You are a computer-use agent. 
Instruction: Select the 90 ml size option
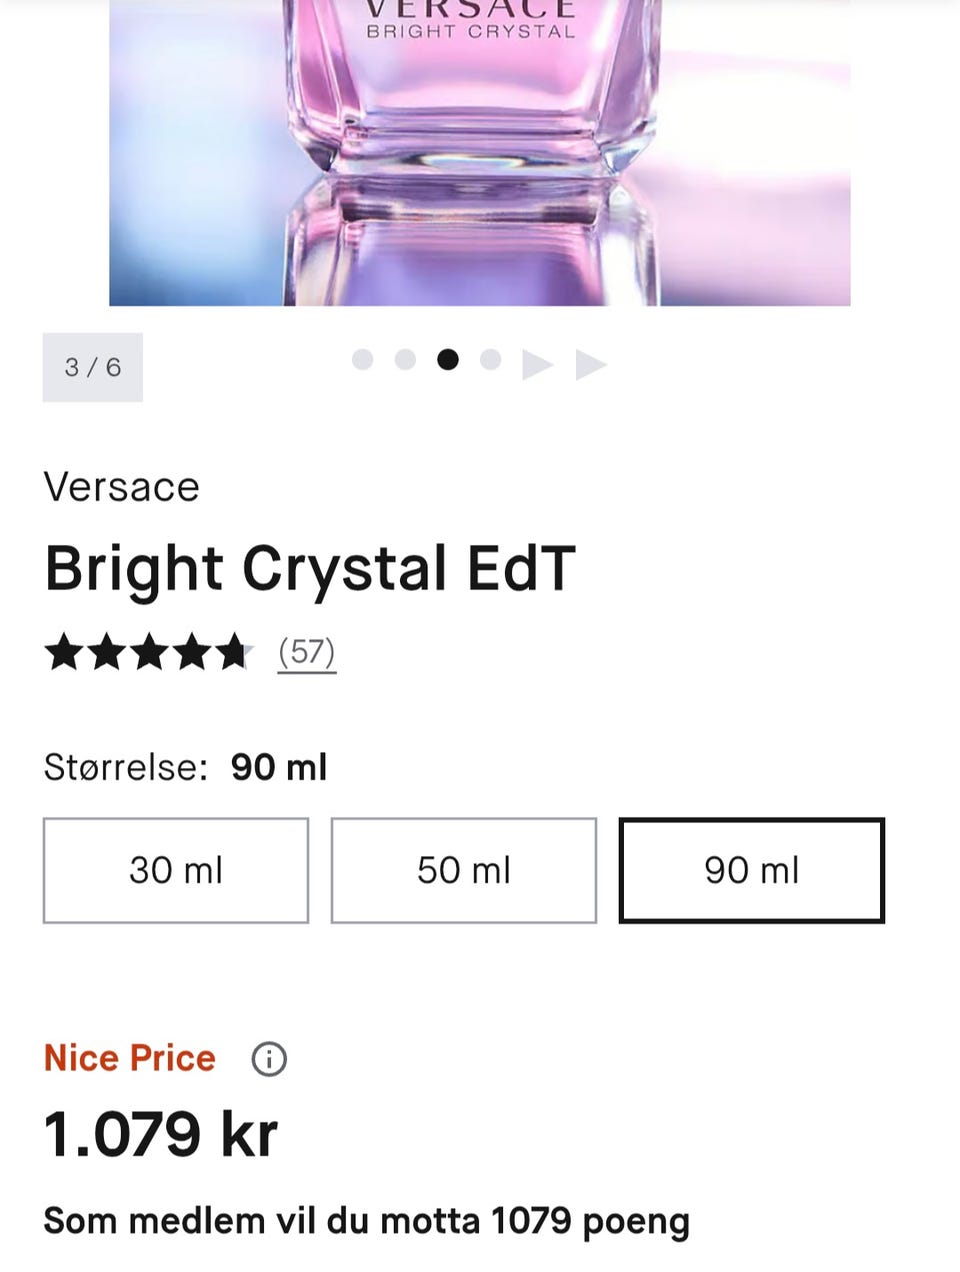point(752,870)
